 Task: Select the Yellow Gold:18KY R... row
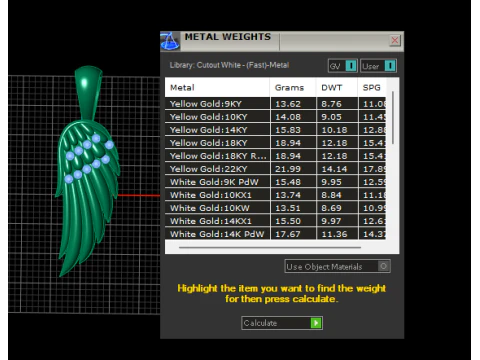tap(275, 156)
